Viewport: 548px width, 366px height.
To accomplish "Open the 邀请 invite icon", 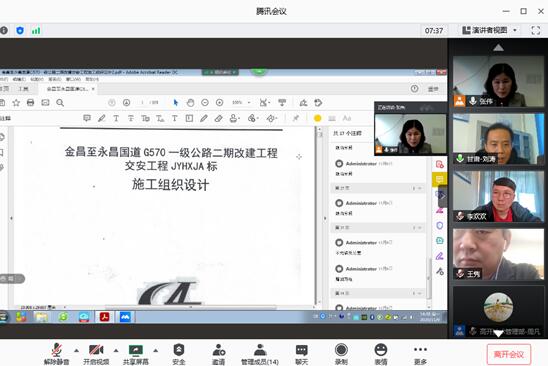I will pyautogui.click(x=218, y=354).
